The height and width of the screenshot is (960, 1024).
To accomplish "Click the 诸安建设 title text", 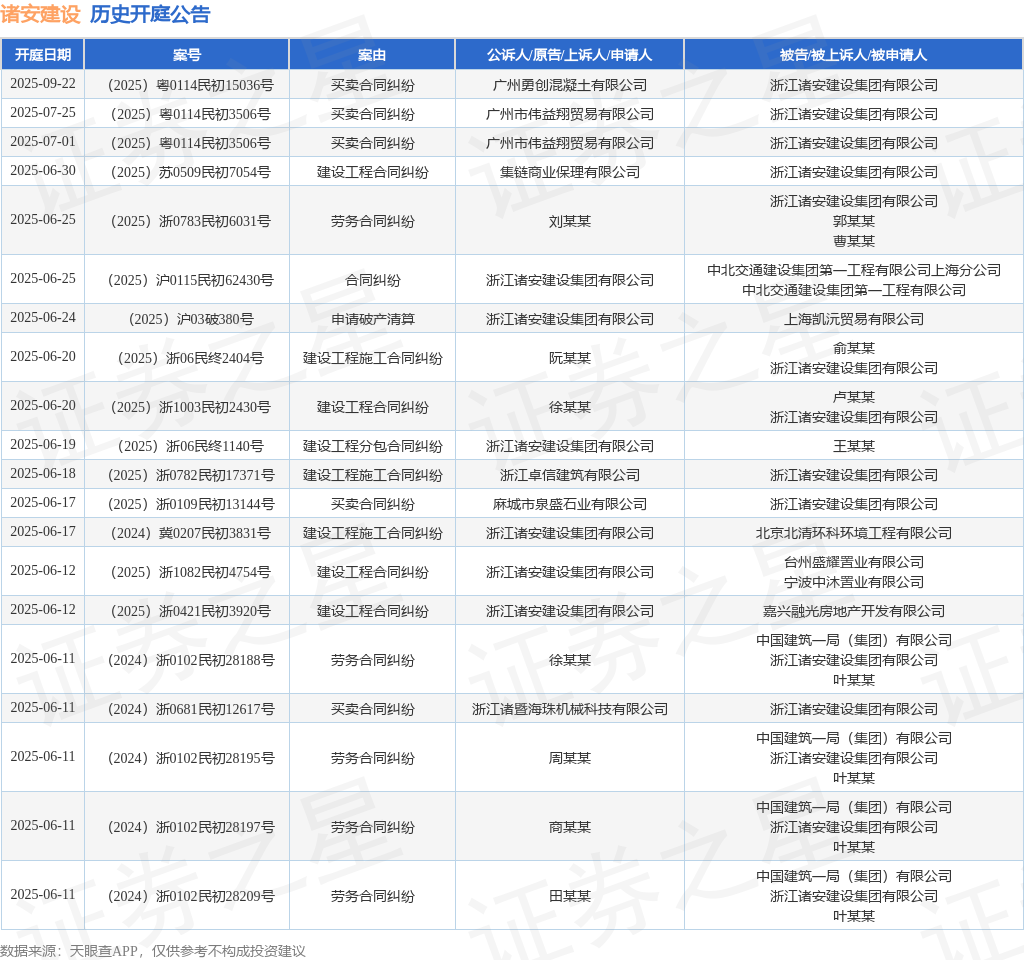I will (40, 14).
